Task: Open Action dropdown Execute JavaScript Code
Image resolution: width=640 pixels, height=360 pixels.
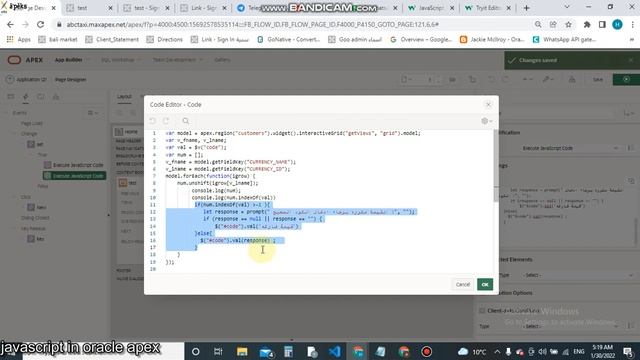Action: point(570,148)
